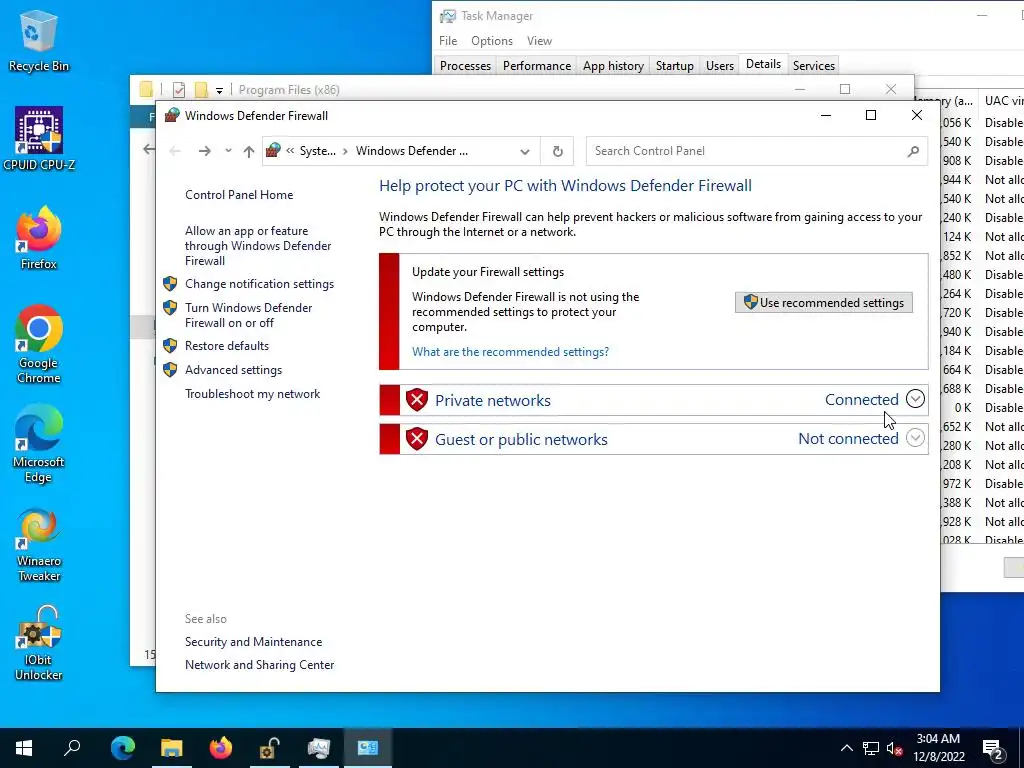Click the muted volume tray icon
The image size is (1024, 768).
click(894, 748)
